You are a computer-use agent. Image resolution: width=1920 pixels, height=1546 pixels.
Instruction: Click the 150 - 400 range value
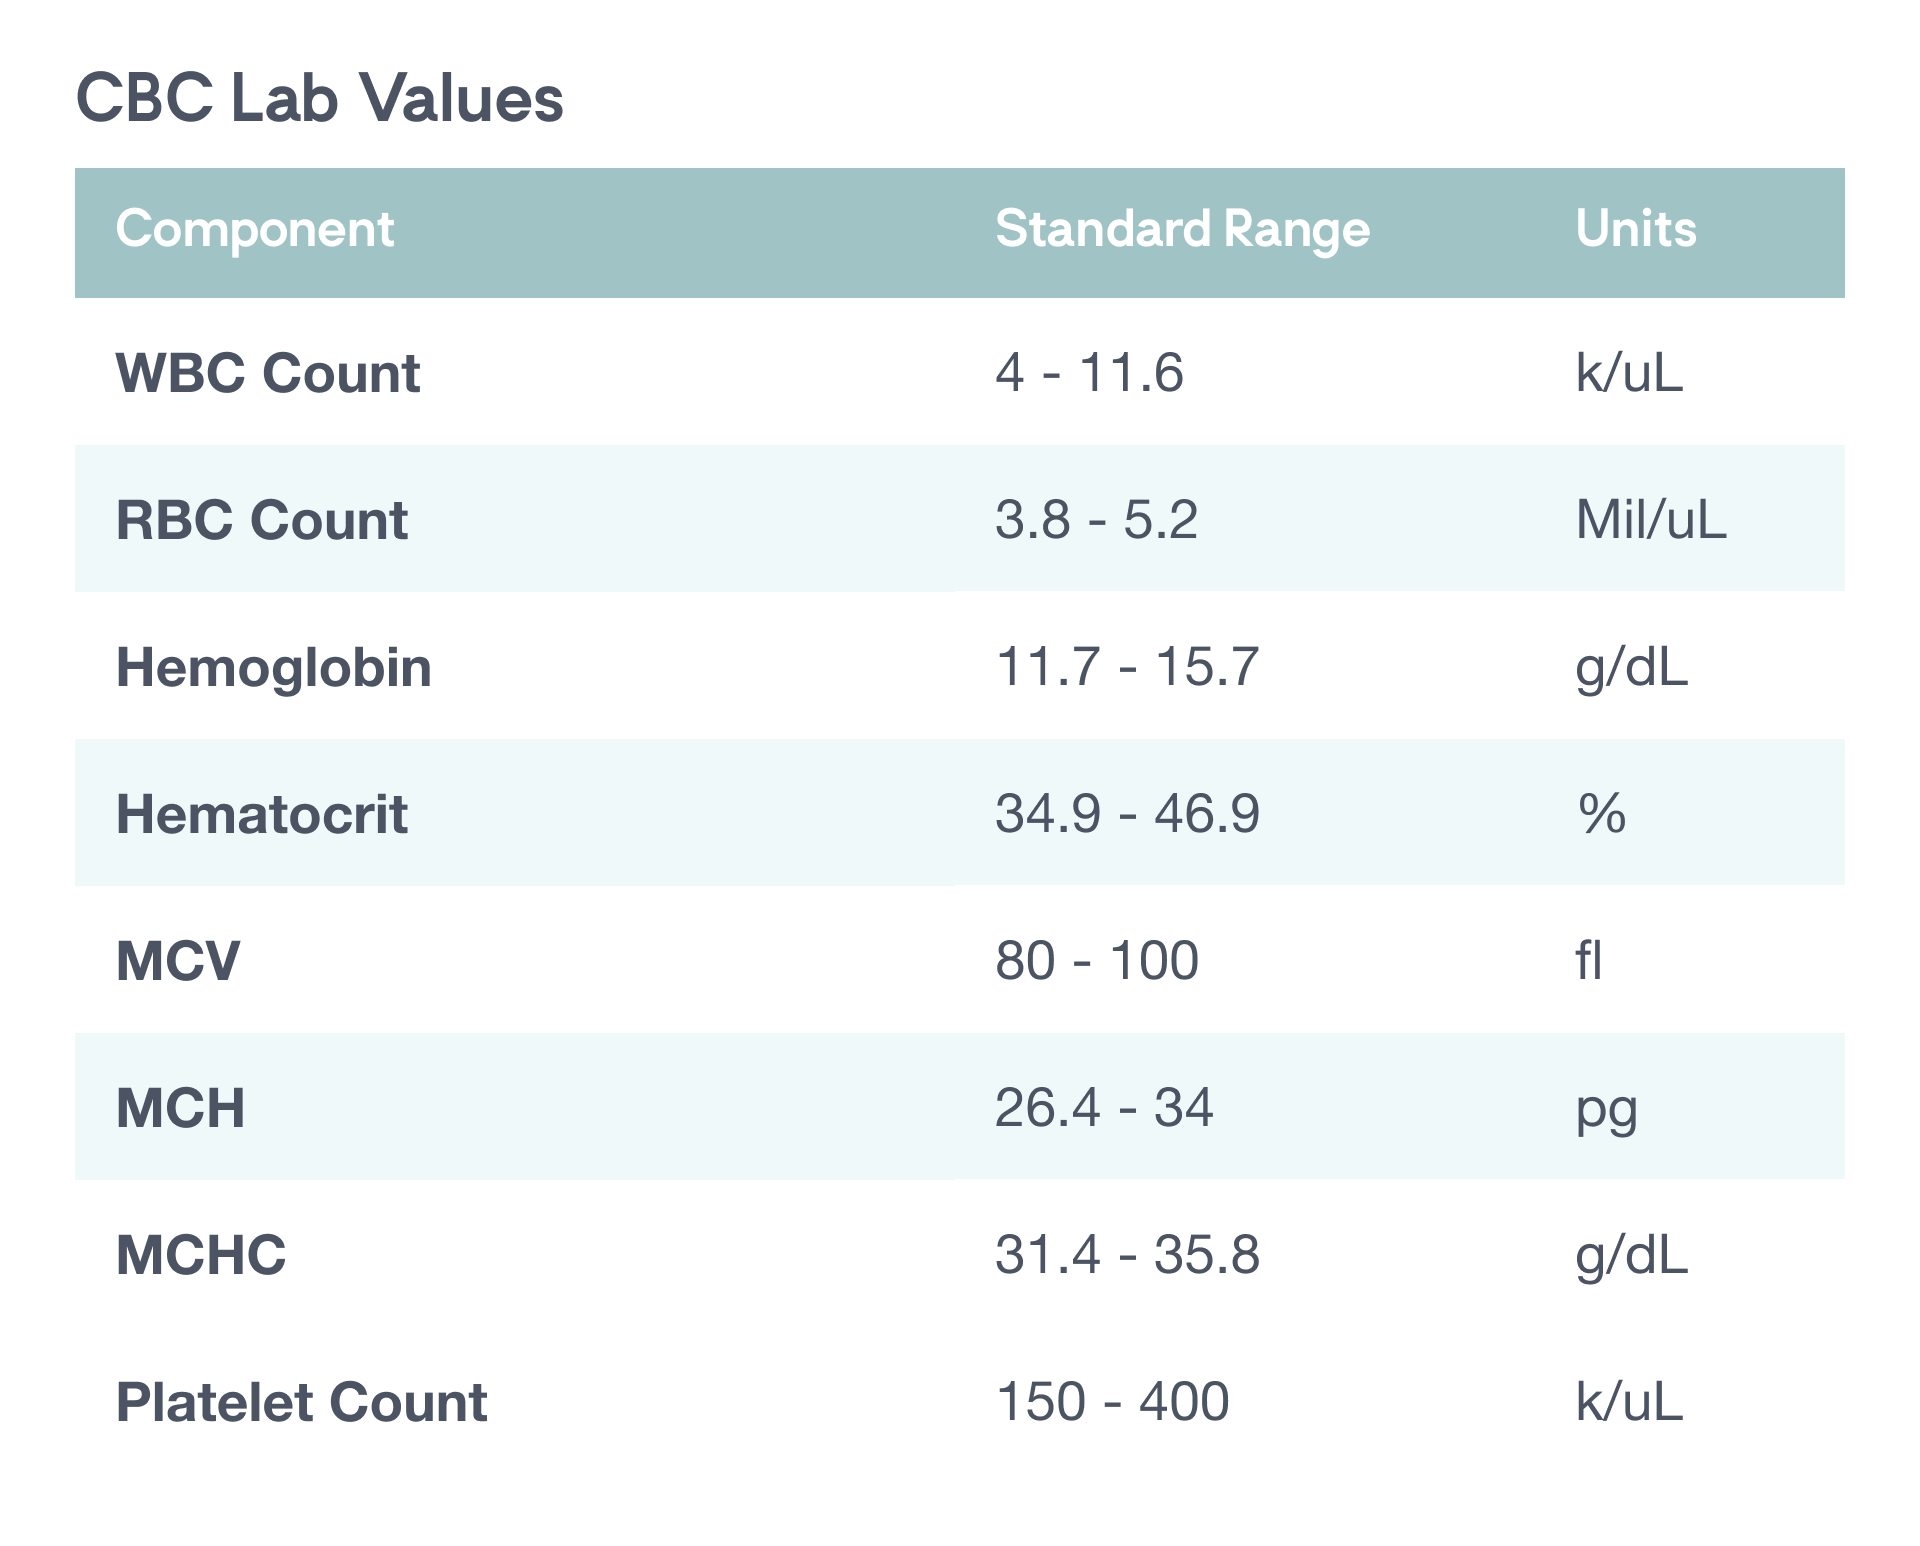[x=1112, y=1402]
